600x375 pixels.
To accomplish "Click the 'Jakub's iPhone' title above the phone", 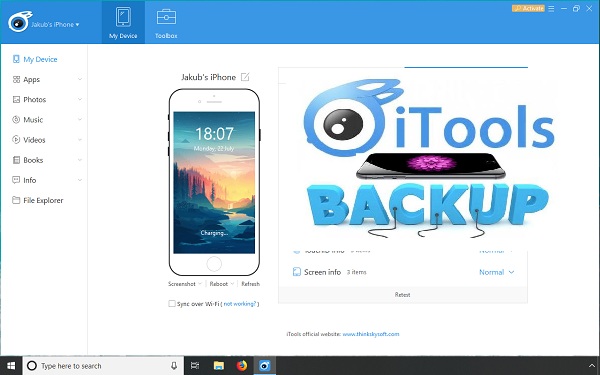I will [209, 77].
